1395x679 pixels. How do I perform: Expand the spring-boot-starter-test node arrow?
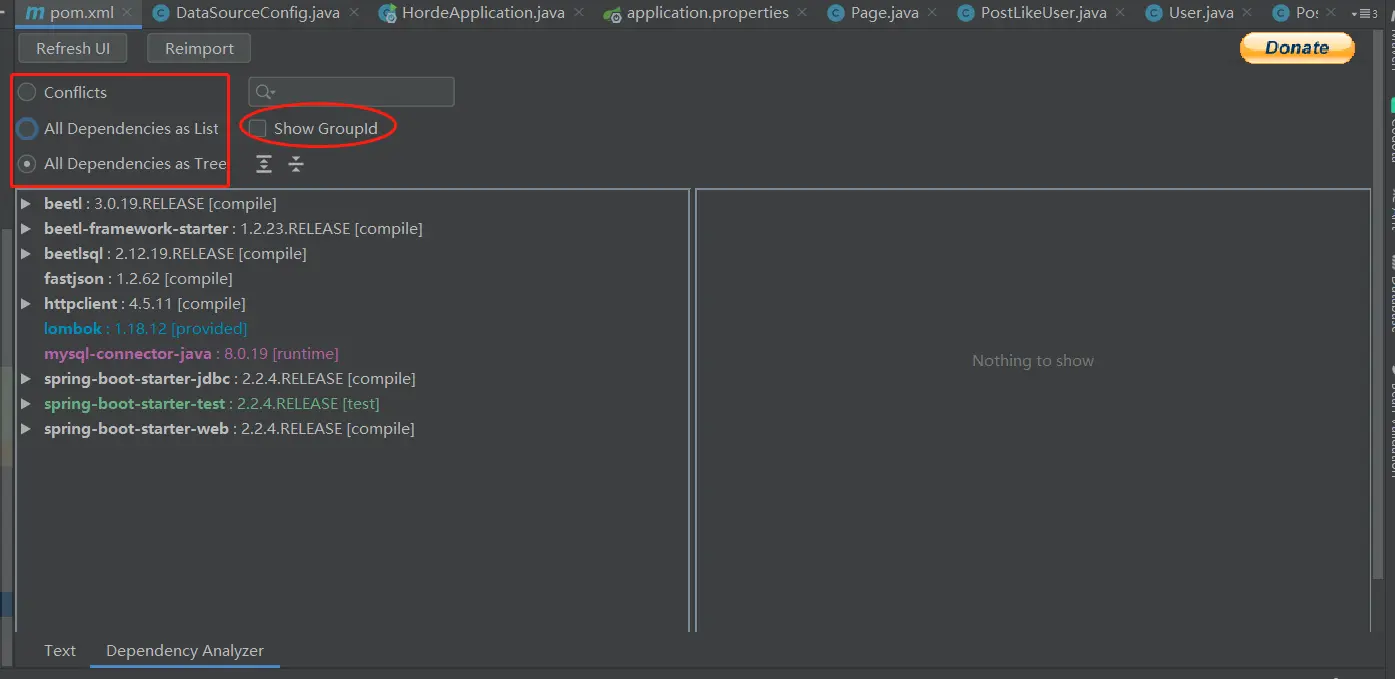point(26,404)
